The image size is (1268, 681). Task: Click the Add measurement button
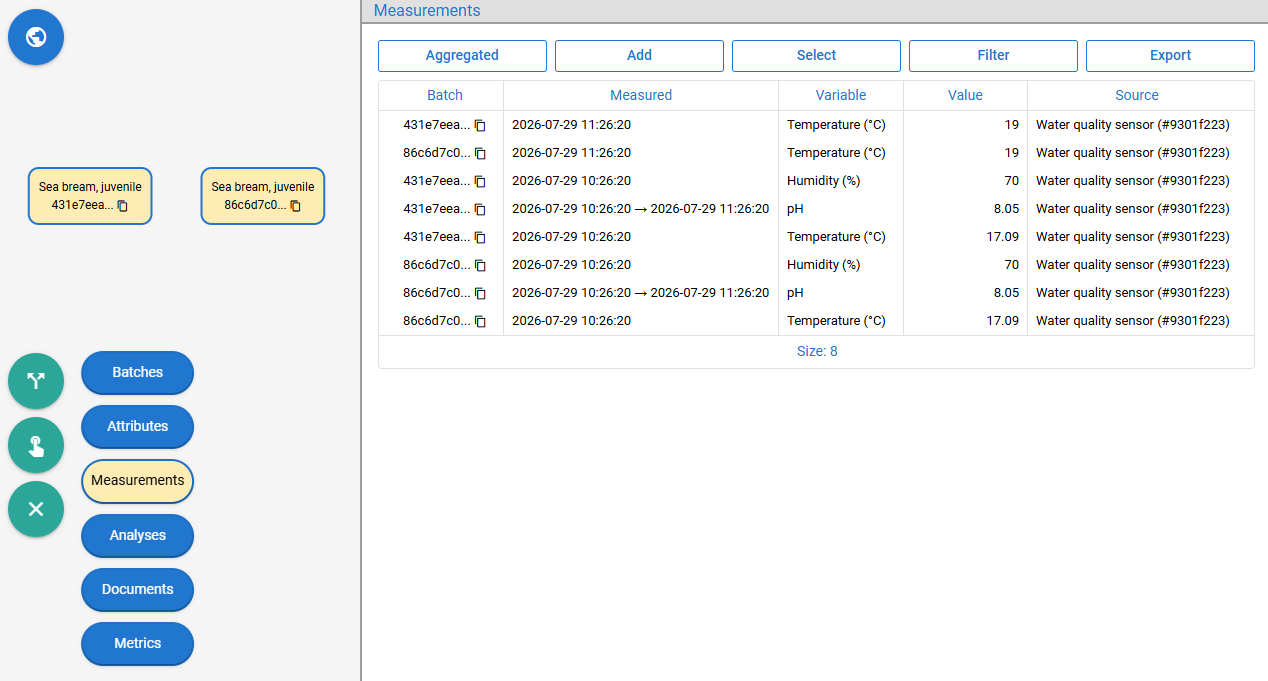point(639,56)
